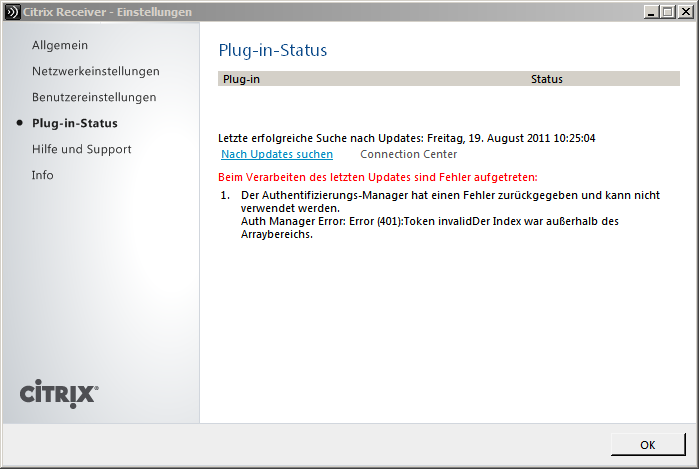Confirm with the OK button

point(648,444)
